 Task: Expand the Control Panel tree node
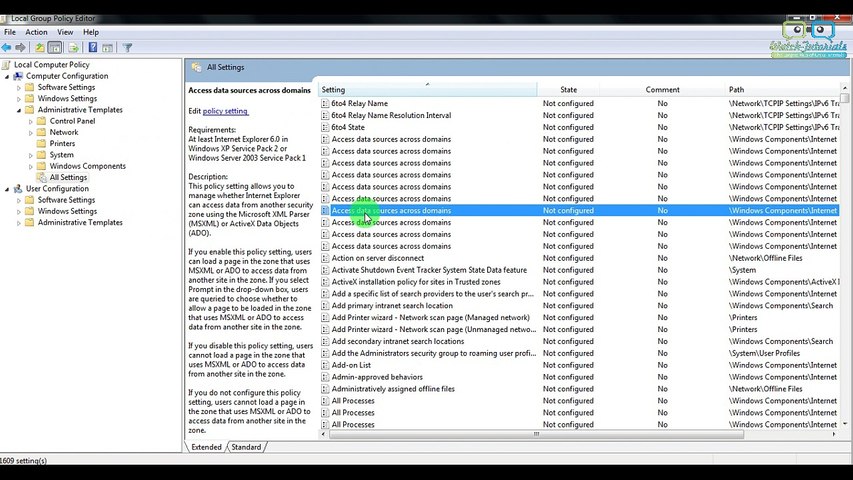pyautogui.click(x=31, y=121)
